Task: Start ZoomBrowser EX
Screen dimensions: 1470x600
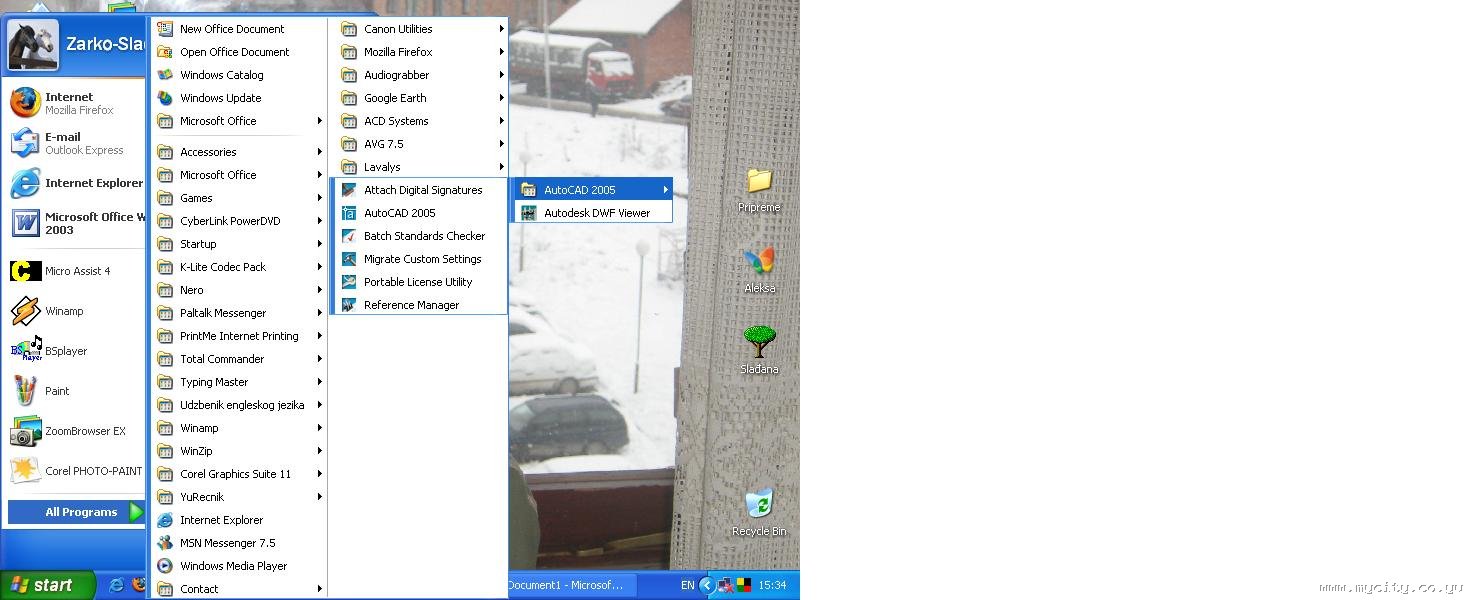Action: pyautogui.click(x=76, y=431)
